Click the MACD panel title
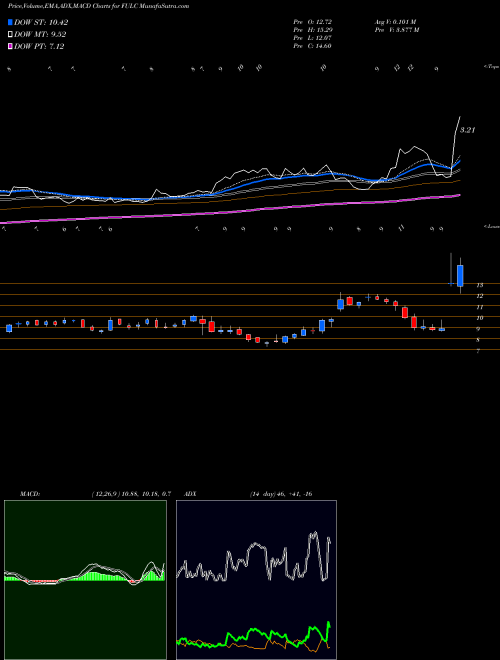Viewport: 500px width, 660px height. coord(30,494)
